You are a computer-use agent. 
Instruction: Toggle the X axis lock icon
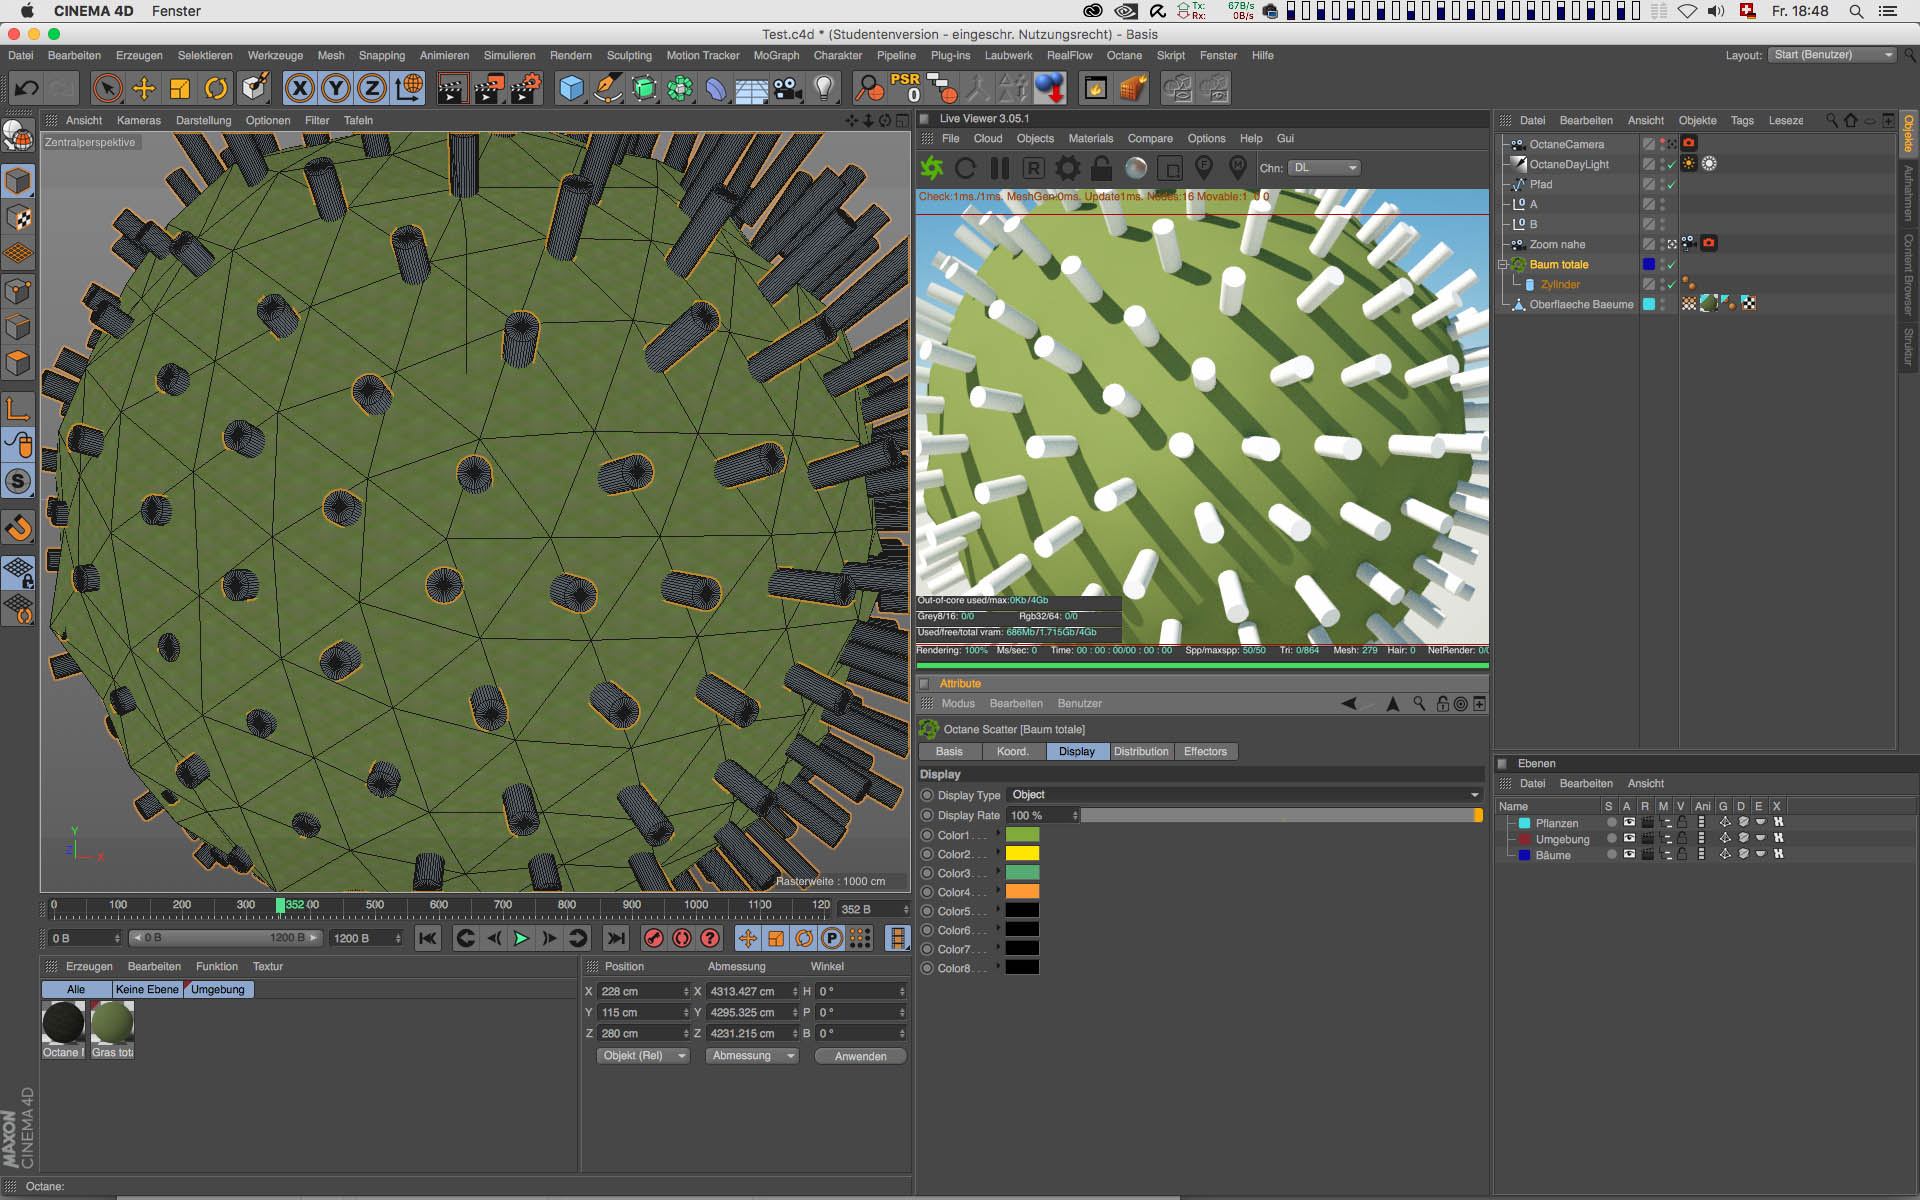(x=299, y=89)
